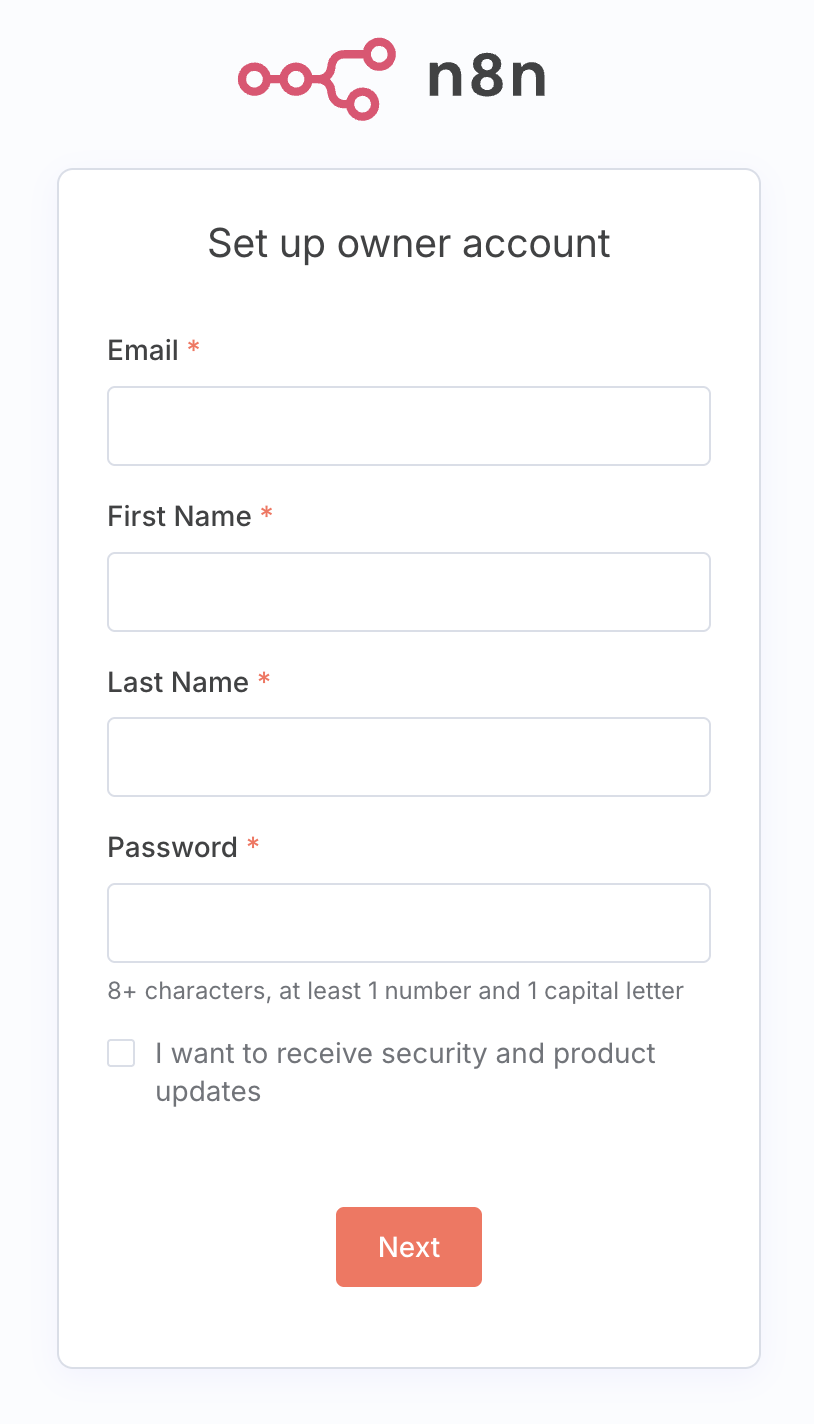The width and height of the screenshot is (814, 1424).
Task: Click the required asterisk beside Email
Action: click(194, 348)
